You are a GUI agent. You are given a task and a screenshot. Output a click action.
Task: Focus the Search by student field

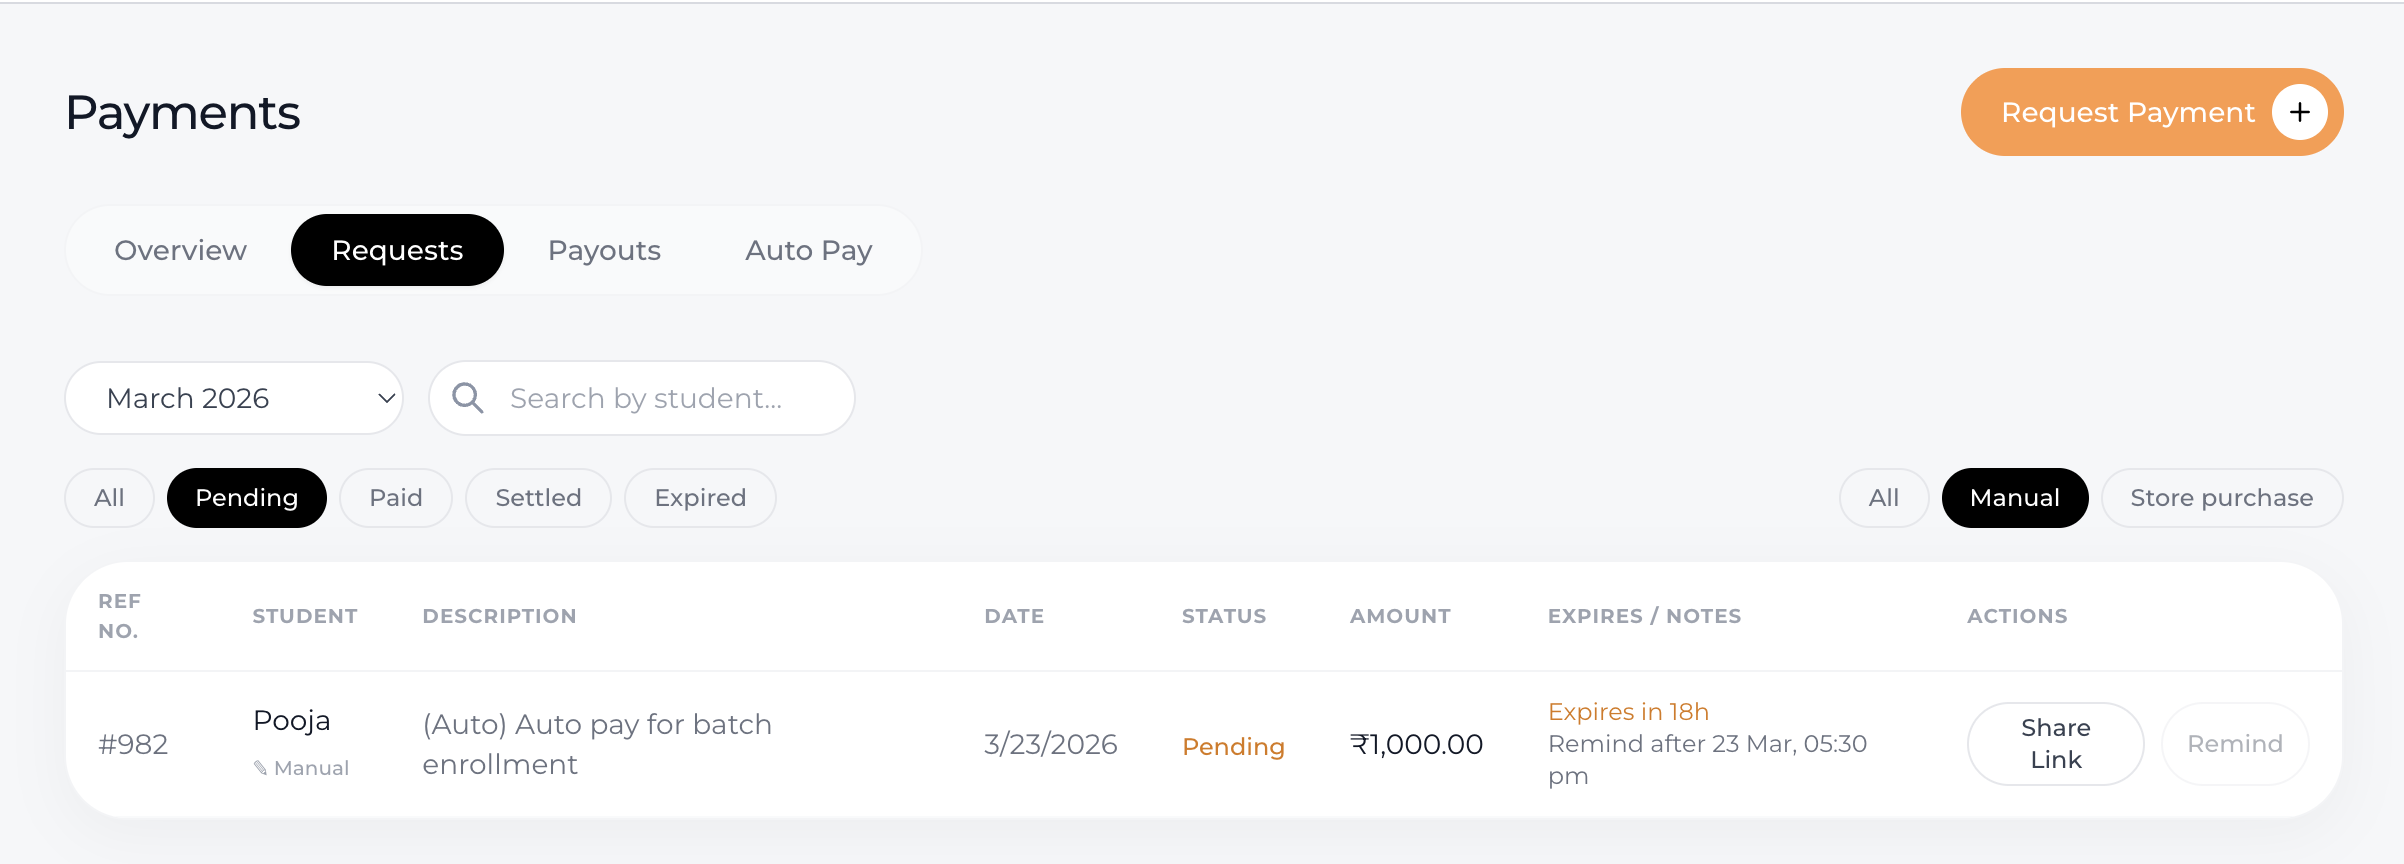coord(642,398)
